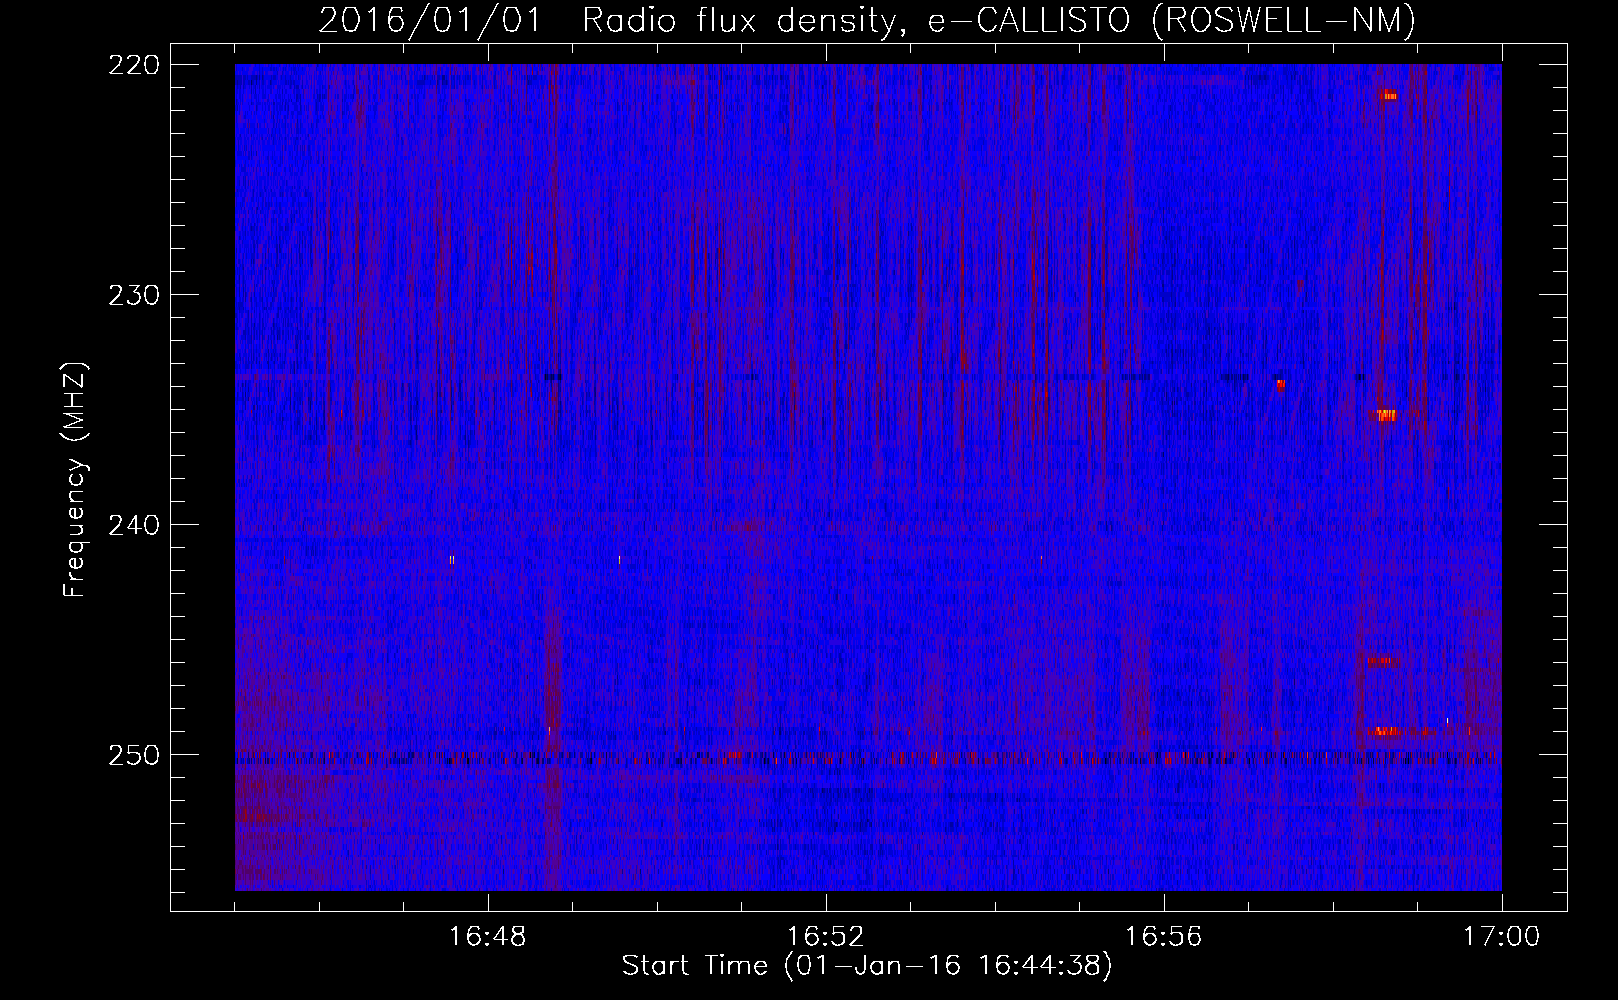The width and height of the screenshot is (1618, 1000).
Task: Click the 240 frequency tick label
Action: [x=134, y=525]
